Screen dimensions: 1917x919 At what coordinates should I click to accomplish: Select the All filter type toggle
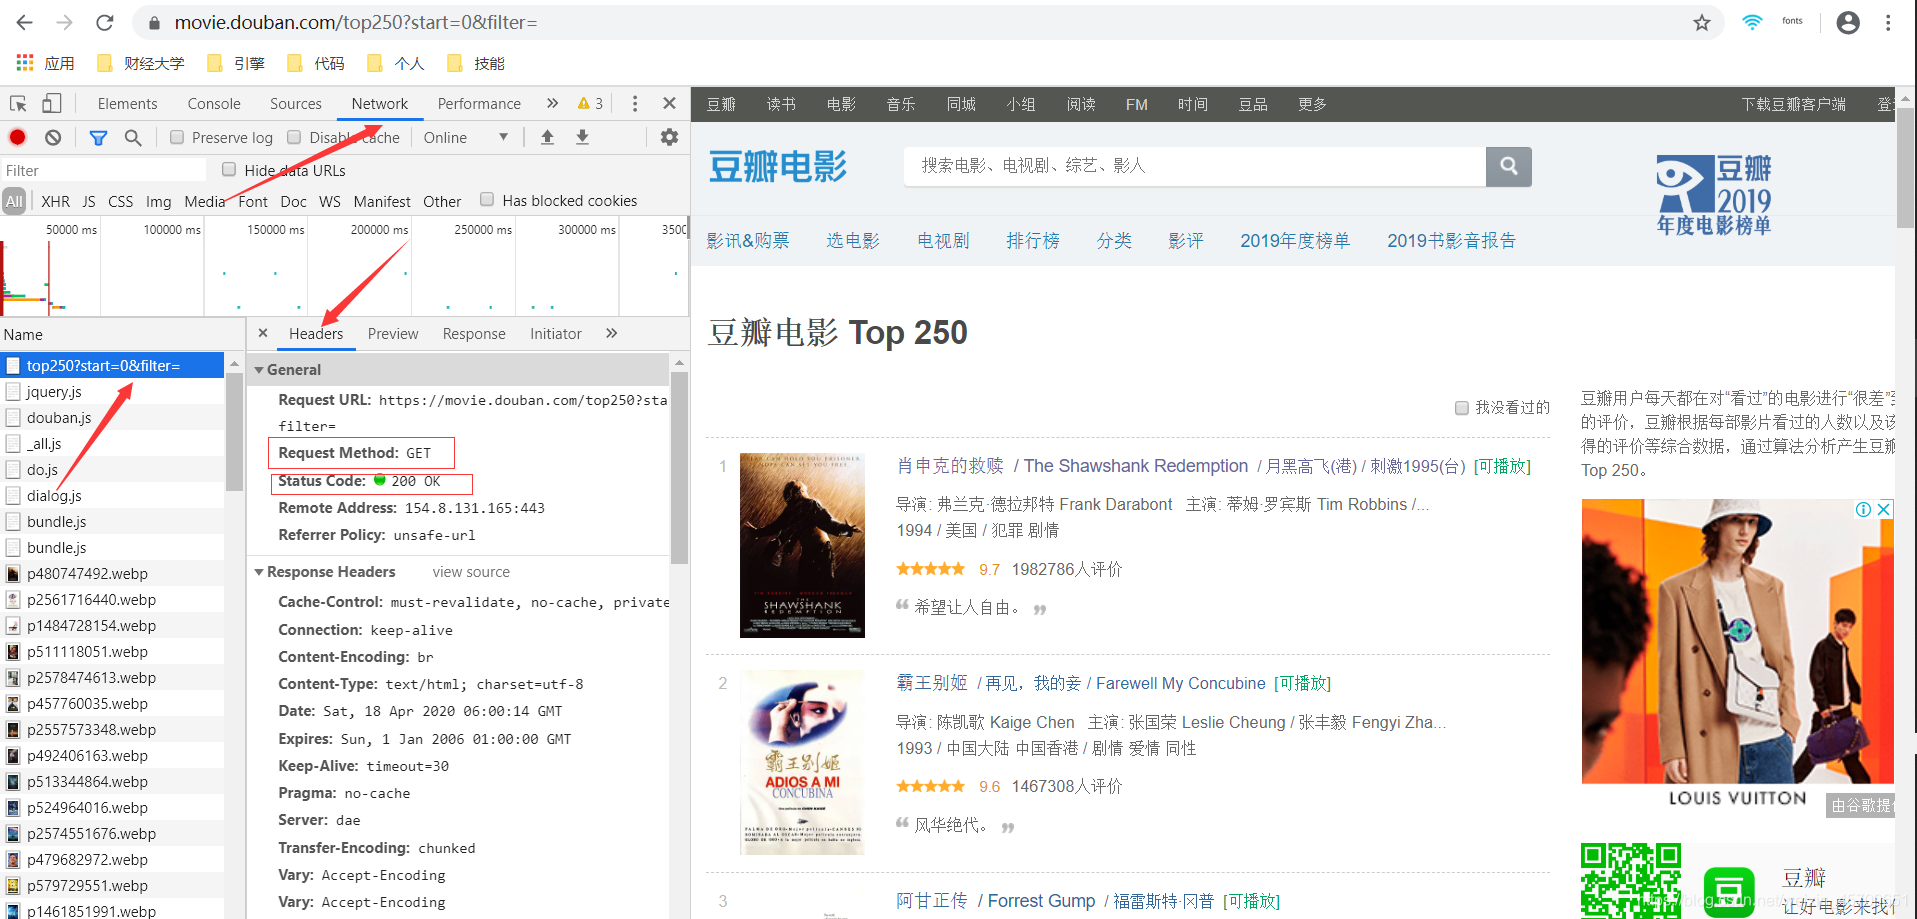14,201
